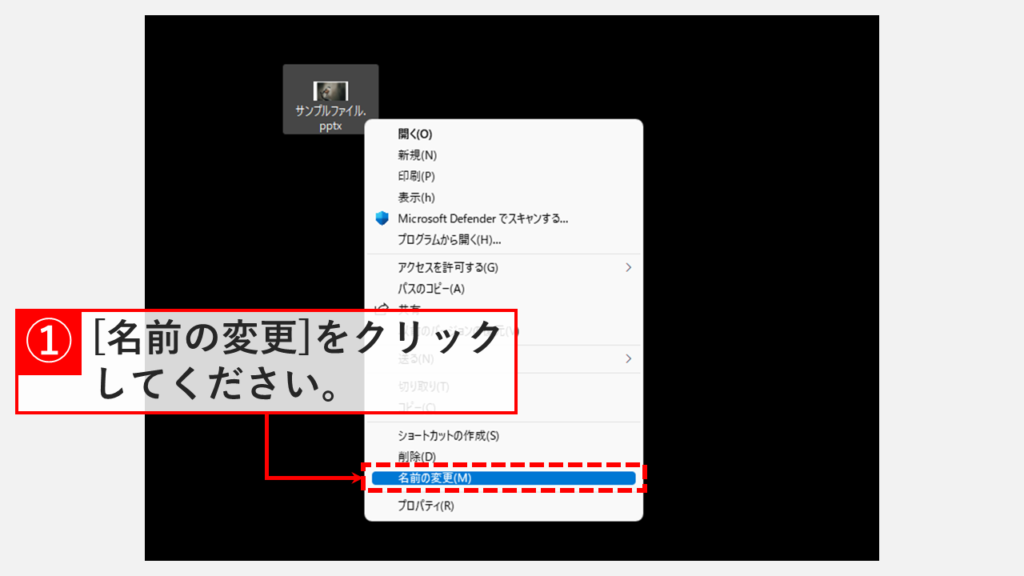
Task: Expand the アクセスを許可する submenu arrow
Action: [x=628, y=267]
